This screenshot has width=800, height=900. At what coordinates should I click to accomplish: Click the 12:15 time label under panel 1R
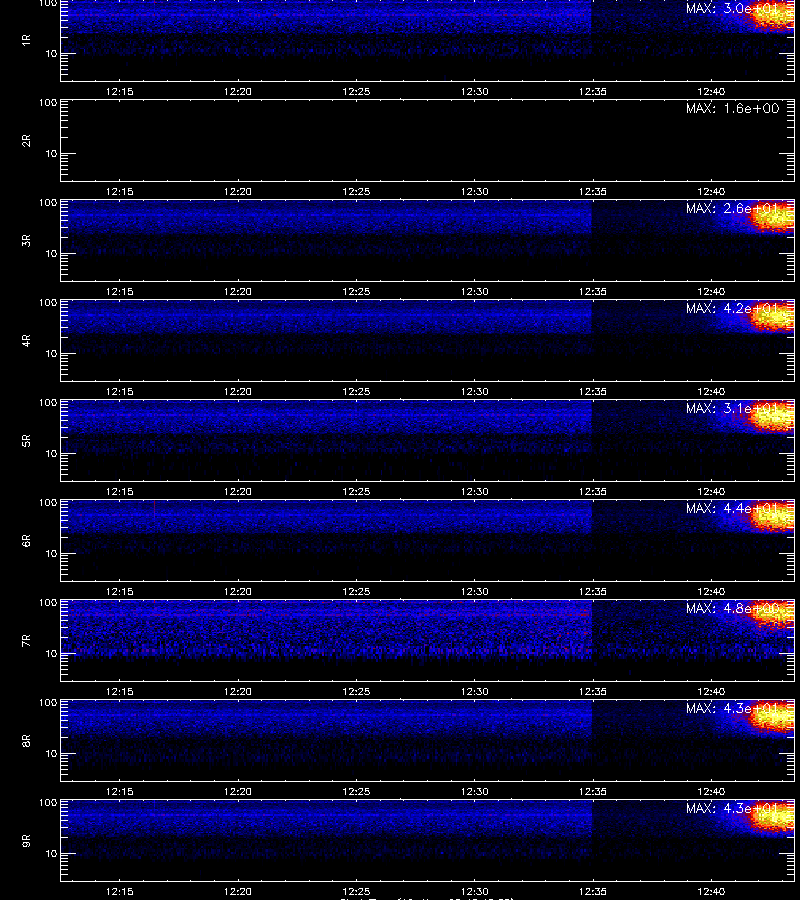click(x=119, y=91)
